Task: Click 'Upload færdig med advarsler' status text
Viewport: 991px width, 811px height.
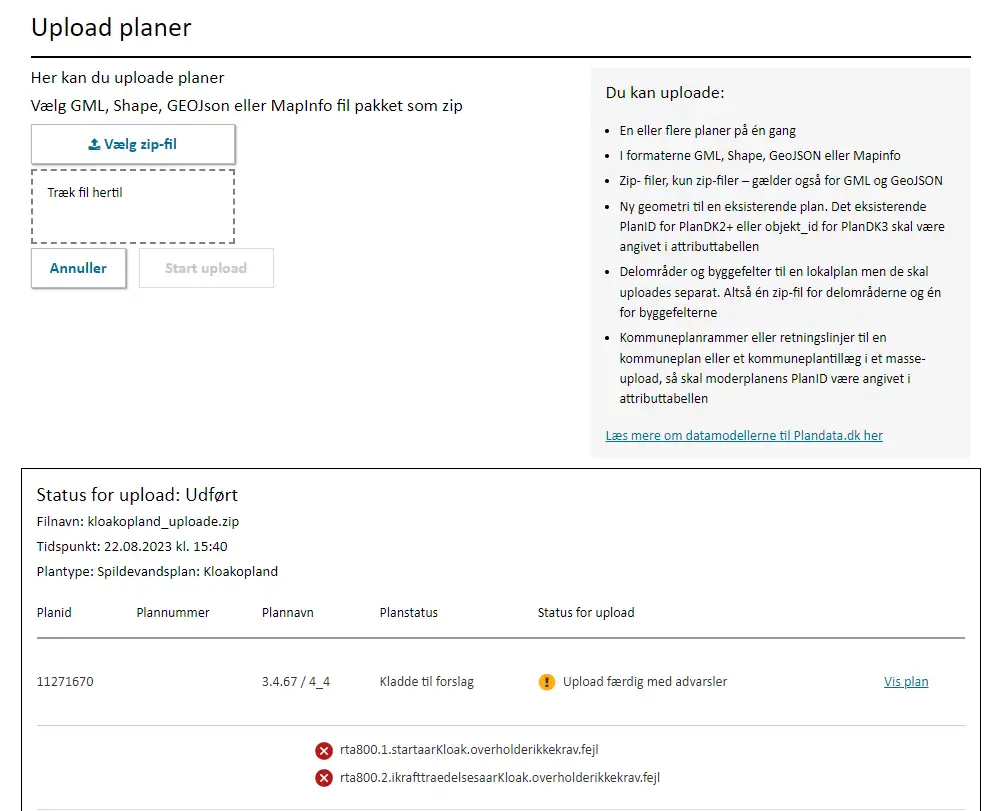Action: 645,682
